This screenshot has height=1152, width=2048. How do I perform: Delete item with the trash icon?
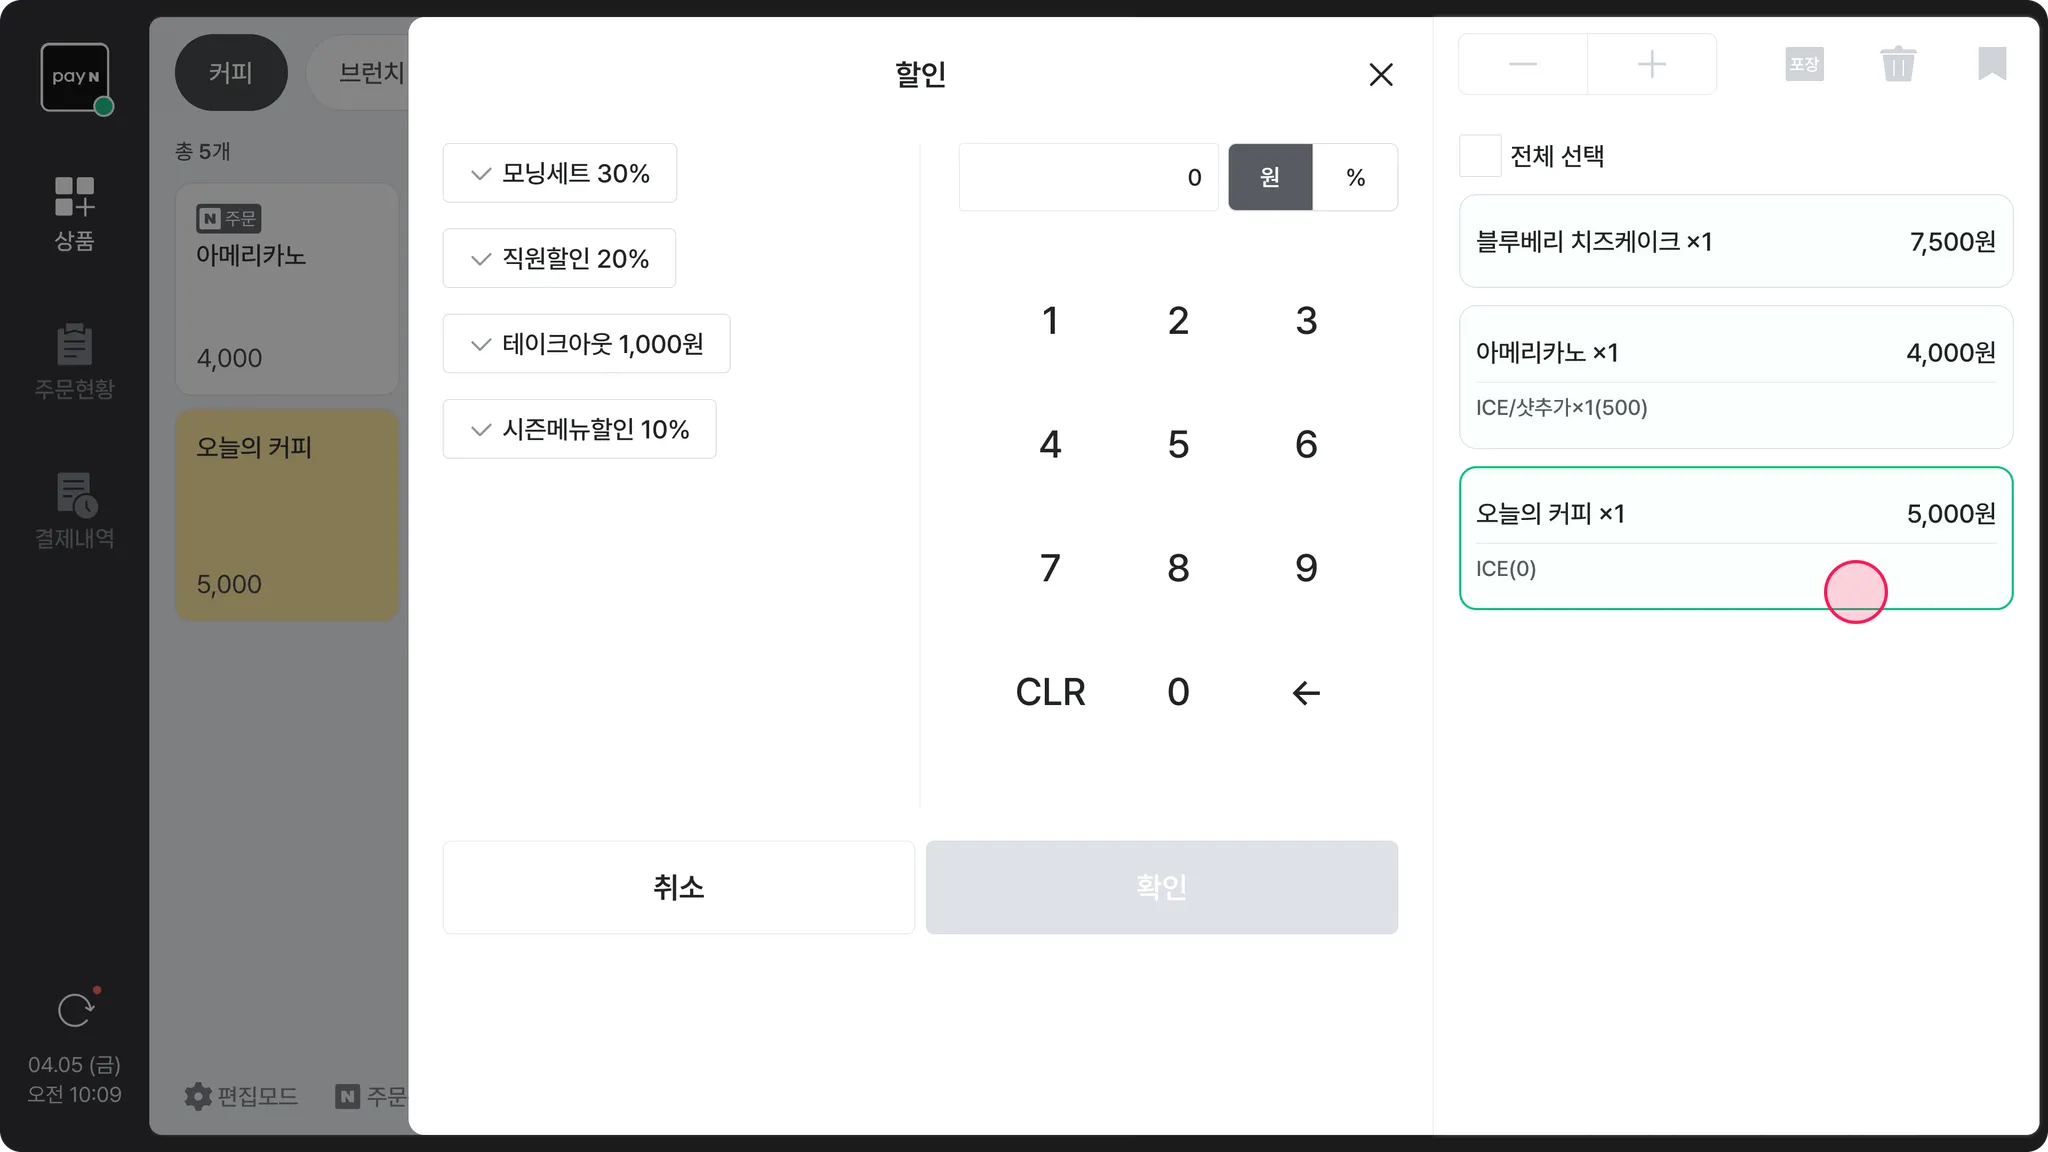point(1897,65)
